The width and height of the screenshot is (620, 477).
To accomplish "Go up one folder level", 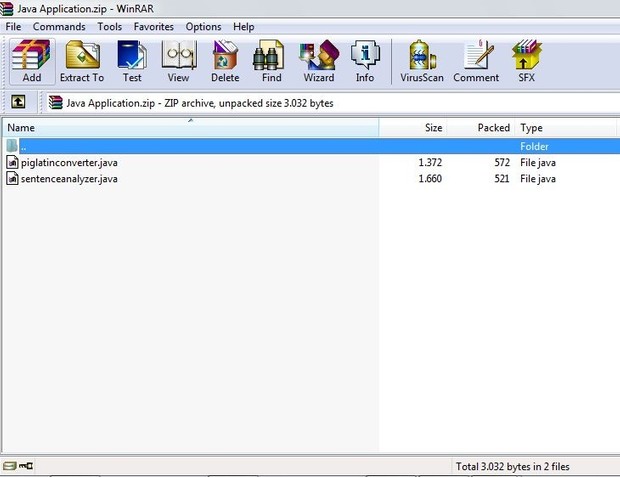I will (18, 102).
